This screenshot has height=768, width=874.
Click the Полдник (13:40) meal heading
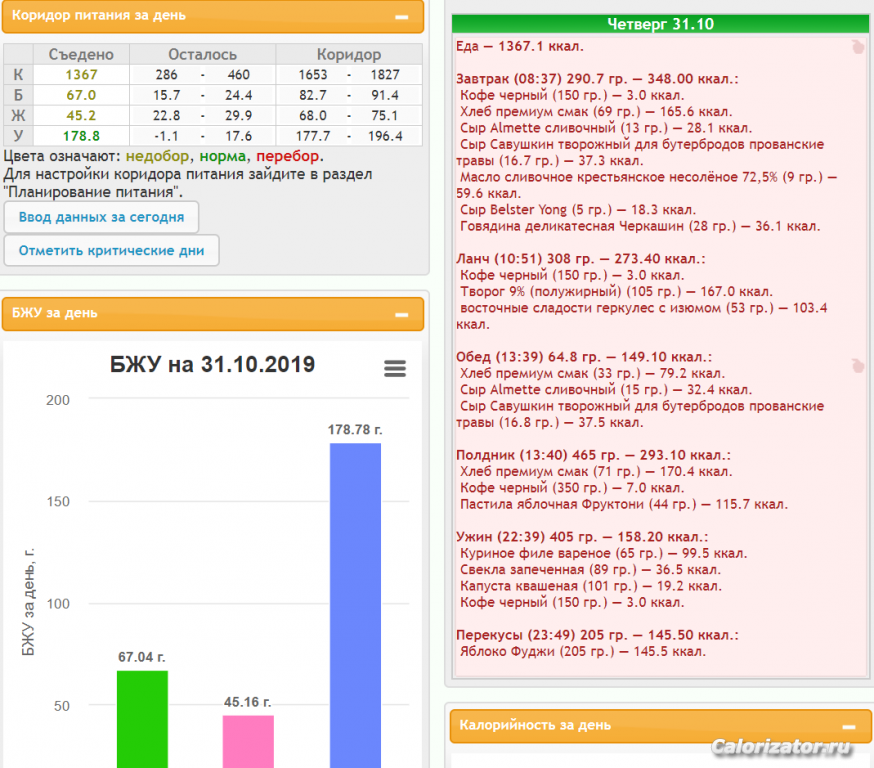pyautogui.click(x=593, y=455)
